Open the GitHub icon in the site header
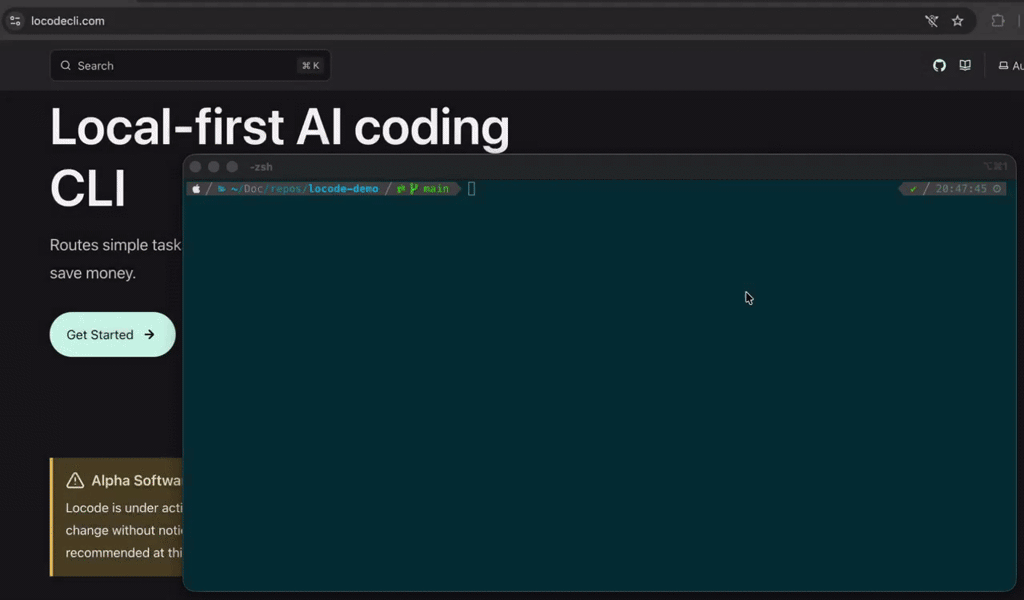This screenshot has height=600, width=1024. coord(939,65)
